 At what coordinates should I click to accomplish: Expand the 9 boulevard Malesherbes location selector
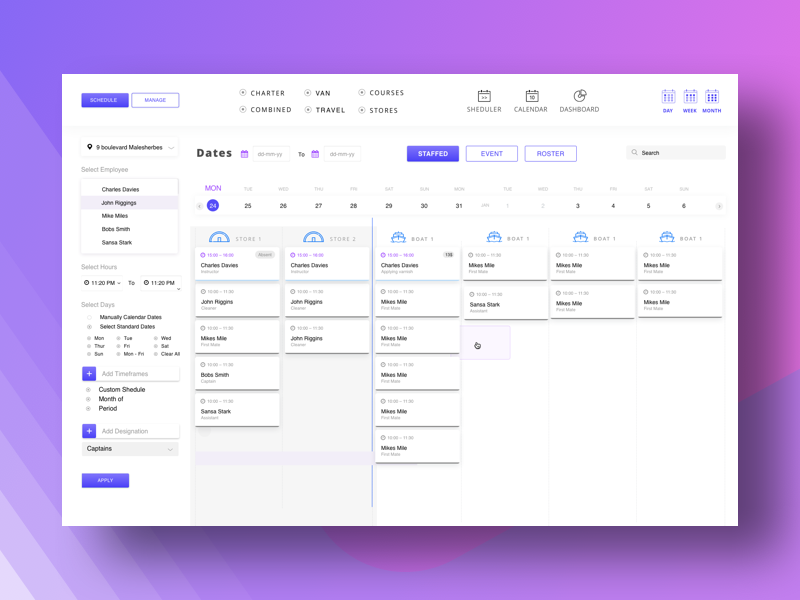[131, 146]
